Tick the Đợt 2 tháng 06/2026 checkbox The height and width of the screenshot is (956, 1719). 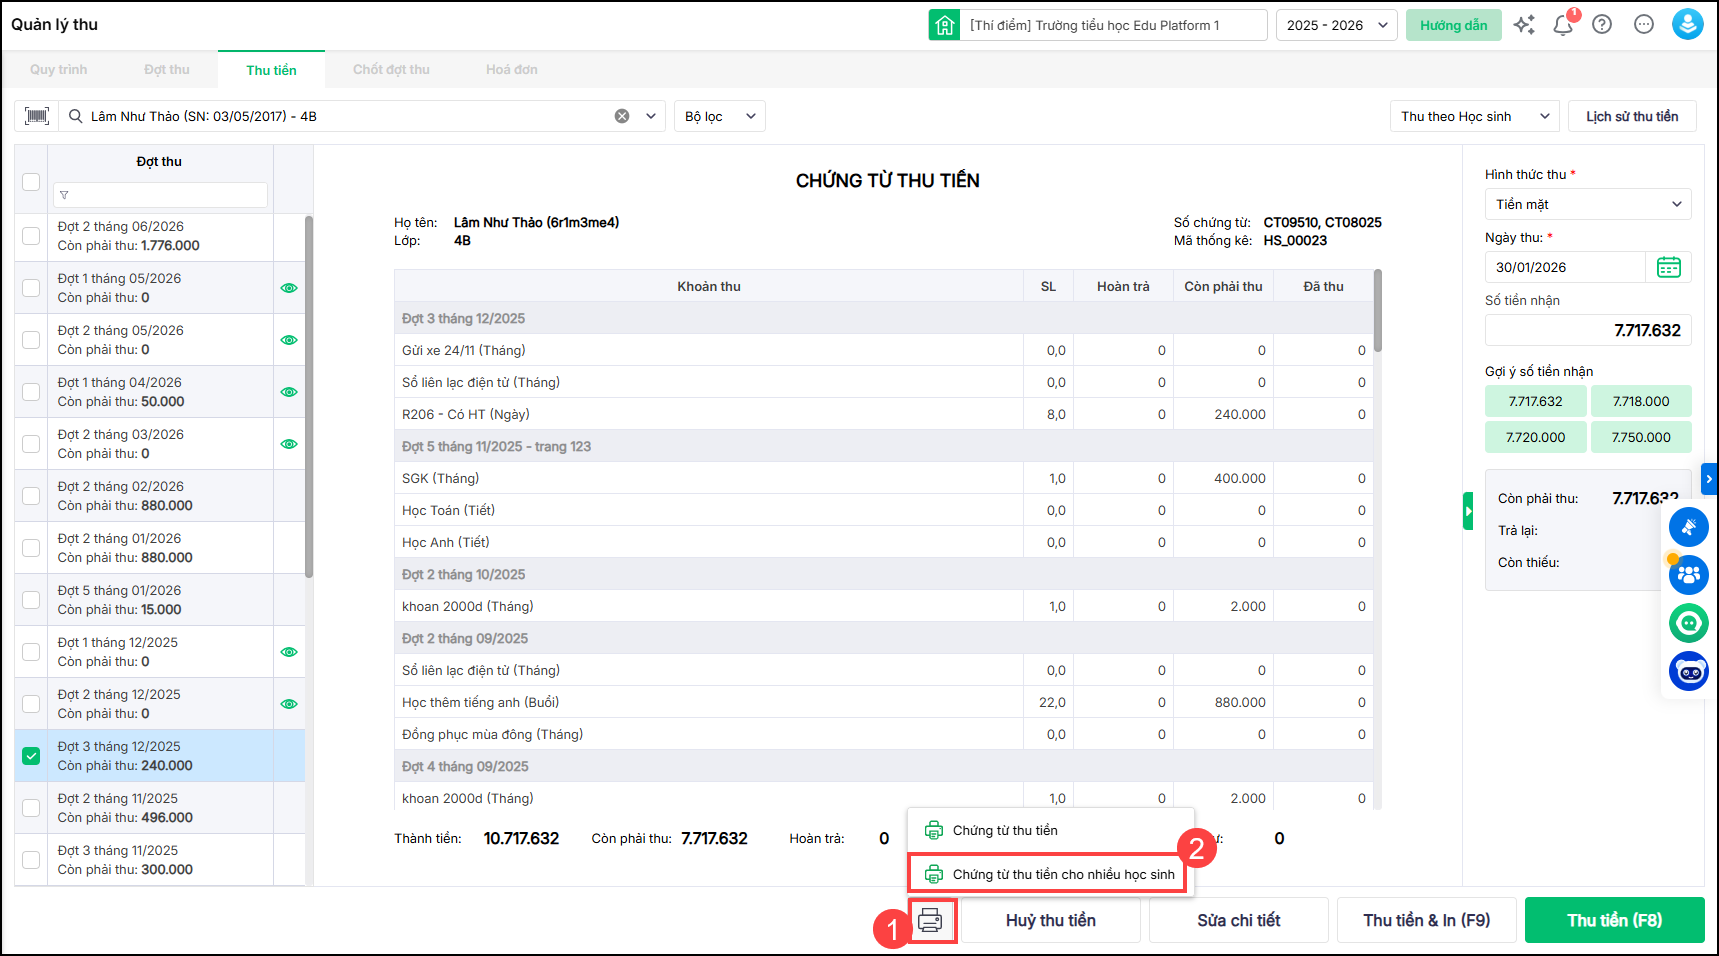tap(31, 236)
